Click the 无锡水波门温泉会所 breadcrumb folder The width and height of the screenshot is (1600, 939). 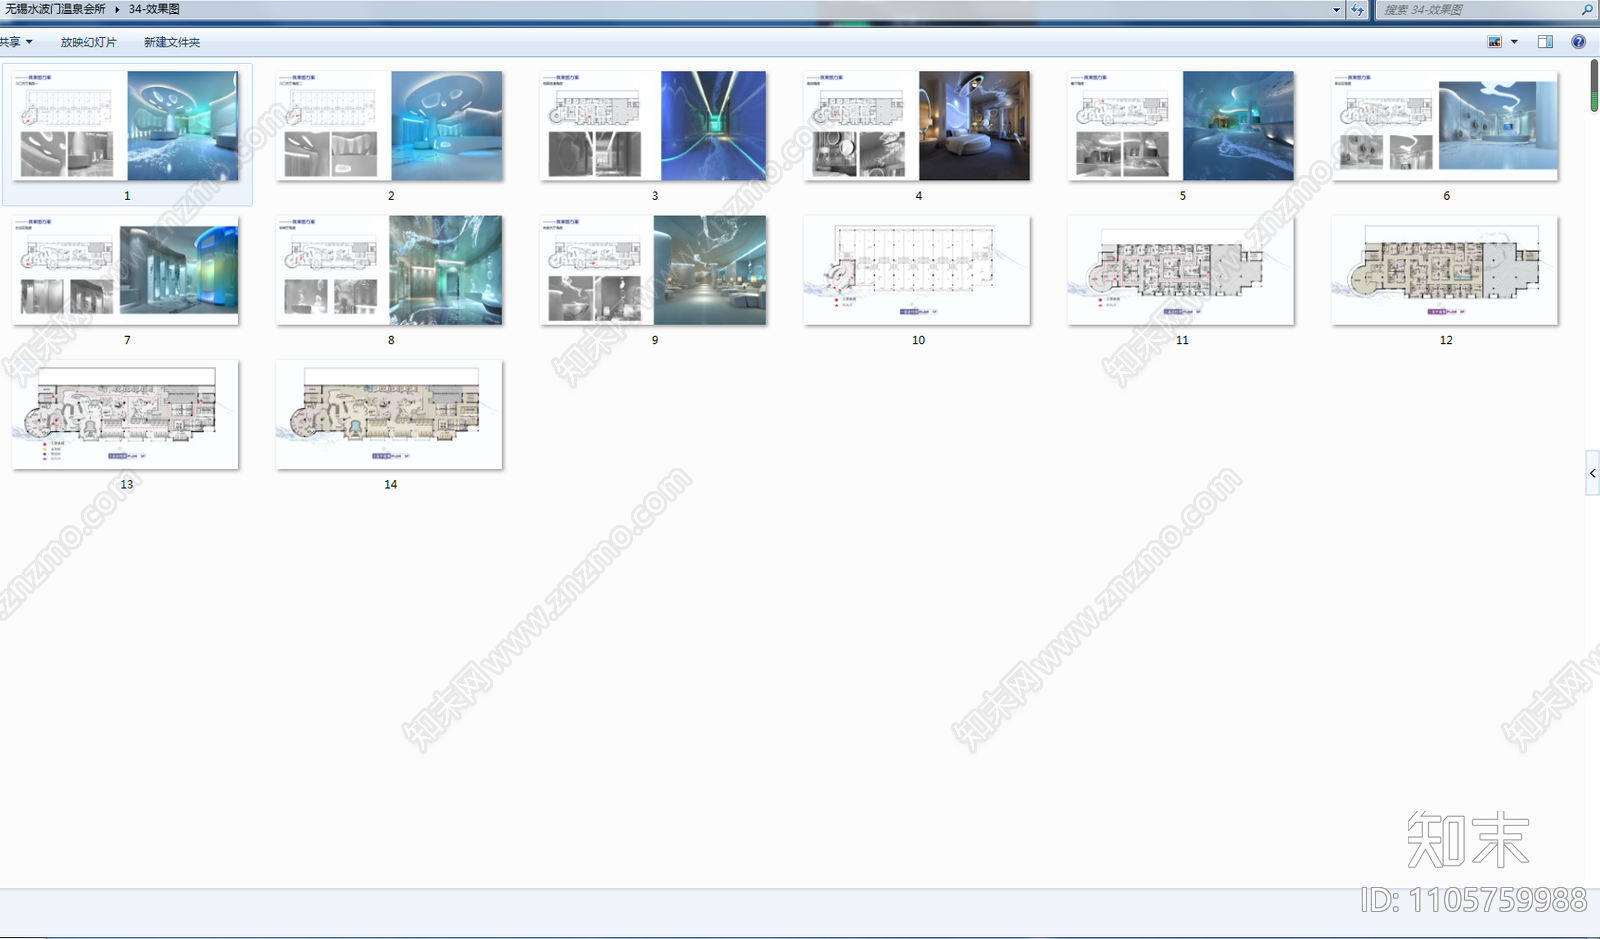(55, 9)
